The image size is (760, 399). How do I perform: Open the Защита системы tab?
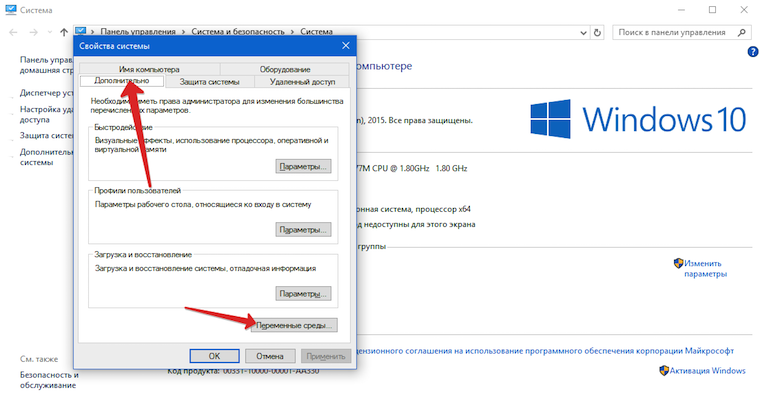click(209, 82)
